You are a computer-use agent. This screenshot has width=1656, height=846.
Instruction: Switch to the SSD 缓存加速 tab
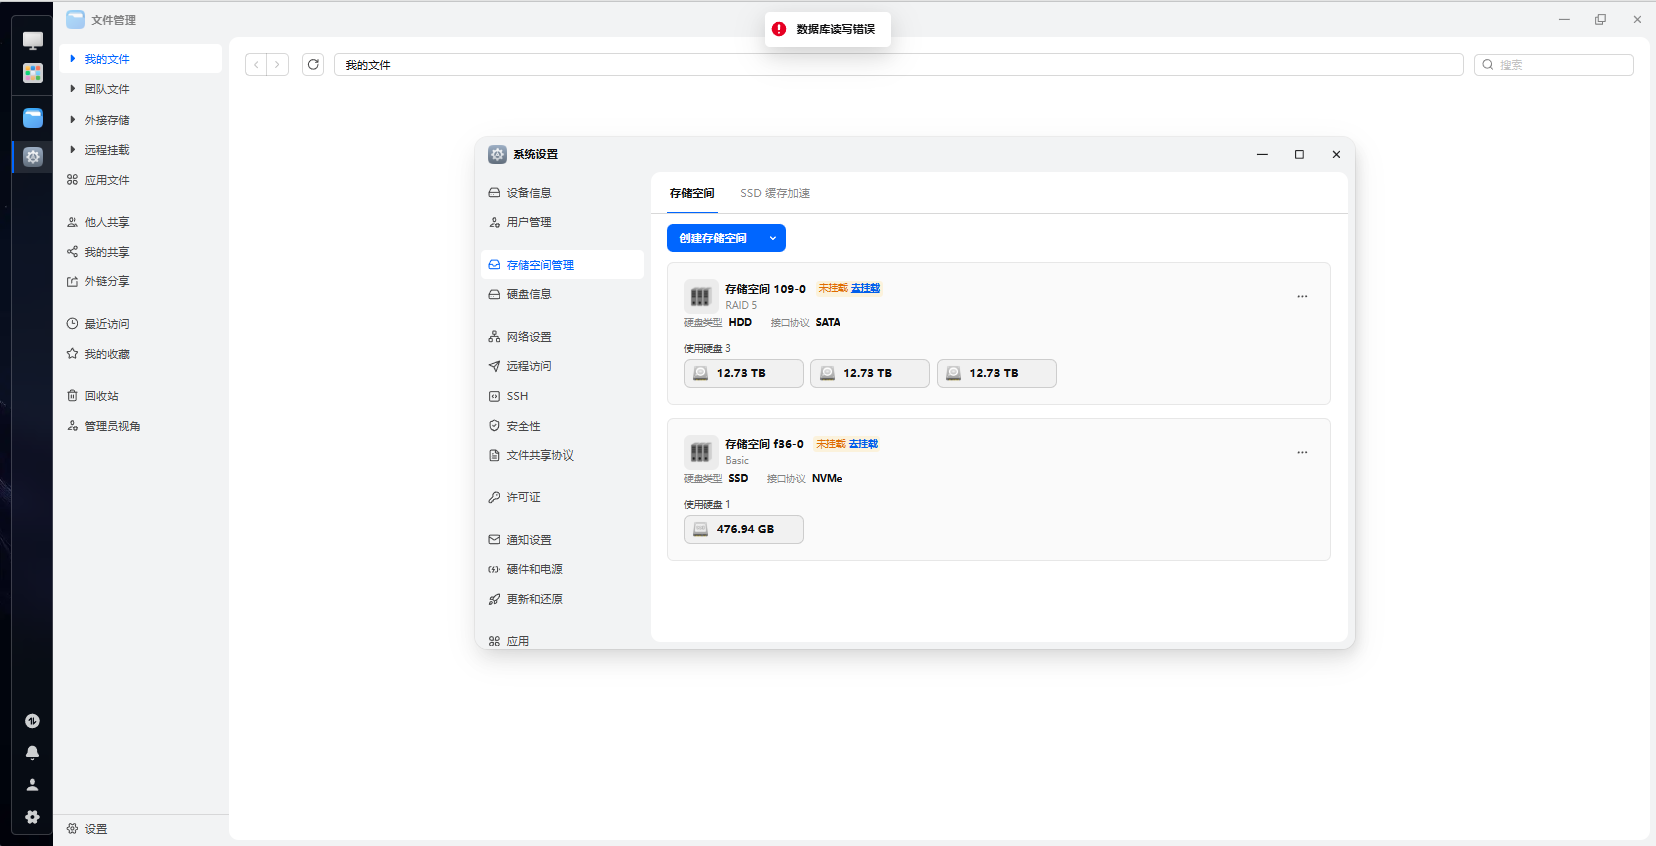[775, 193]
